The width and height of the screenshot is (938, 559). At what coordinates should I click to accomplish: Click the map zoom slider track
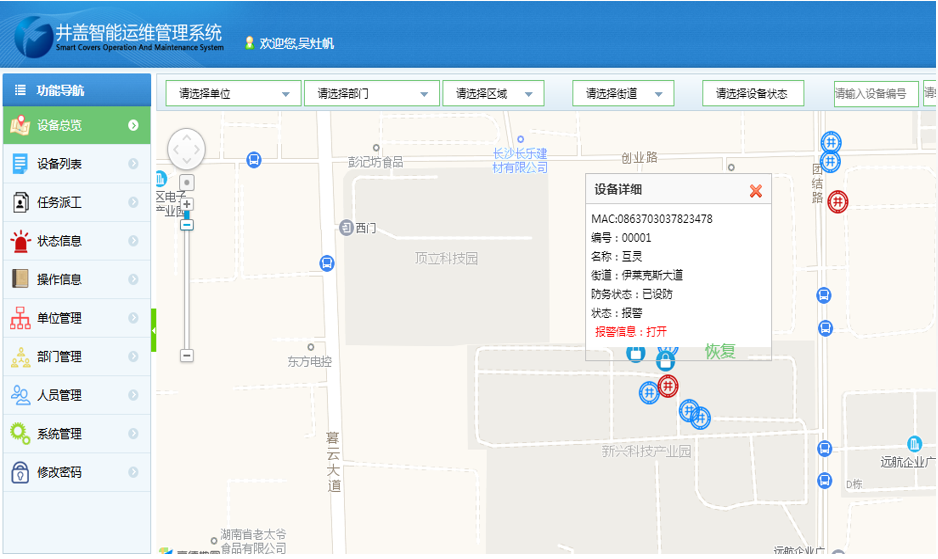coord(187,290)
